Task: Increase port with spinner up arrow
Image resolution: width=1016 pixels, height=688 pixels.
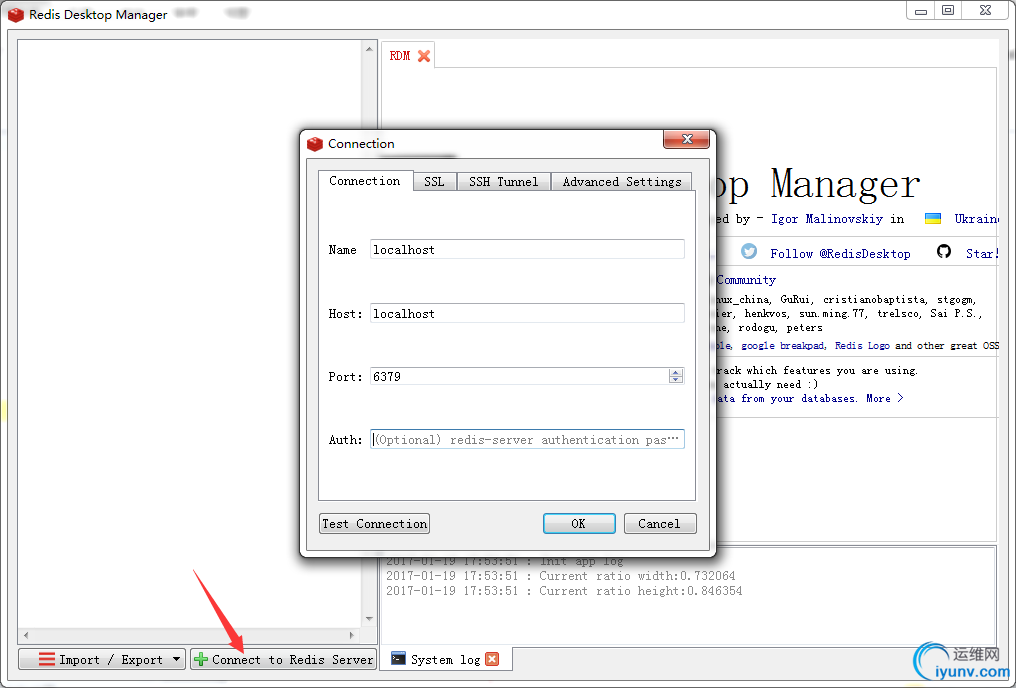Action: (x=676, y=373)
